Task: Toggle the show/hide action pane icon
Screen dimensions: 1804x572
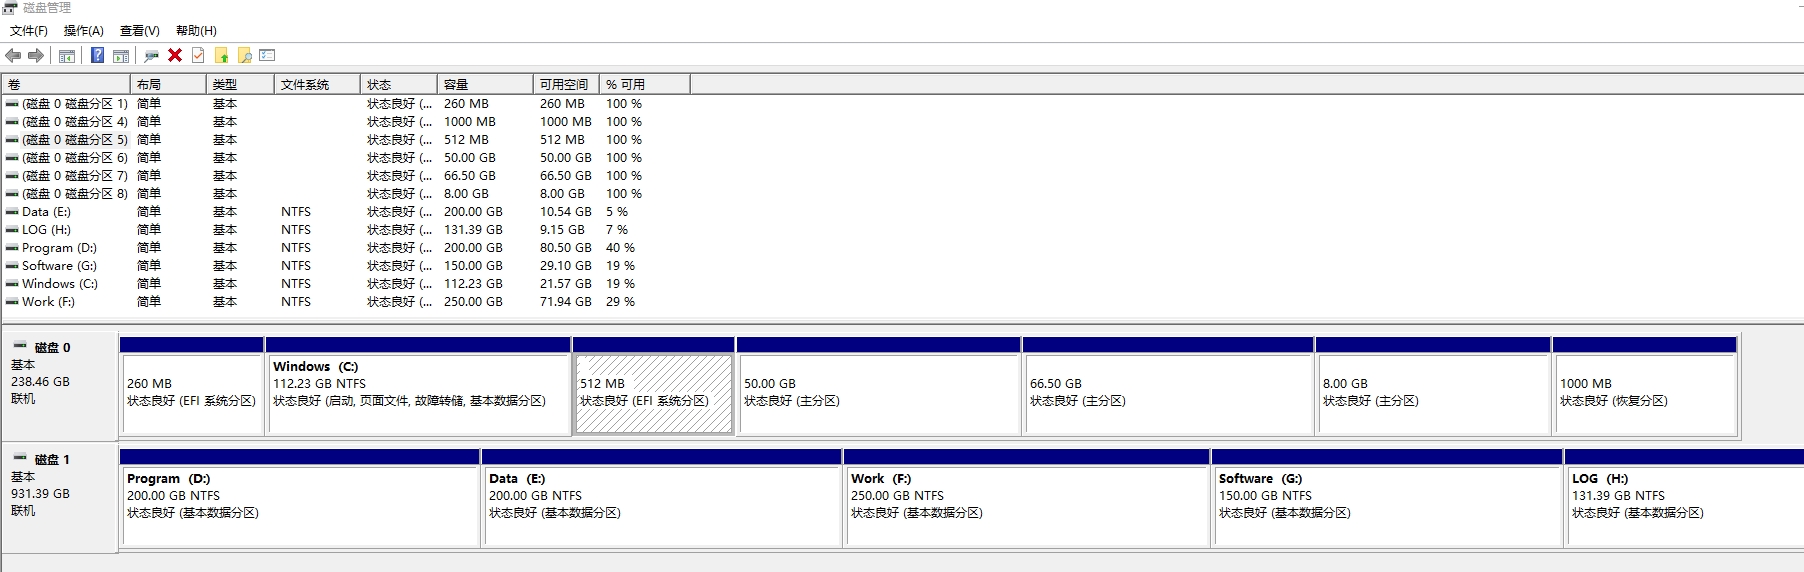Action: pyautogui.click(x=121, y=56)
